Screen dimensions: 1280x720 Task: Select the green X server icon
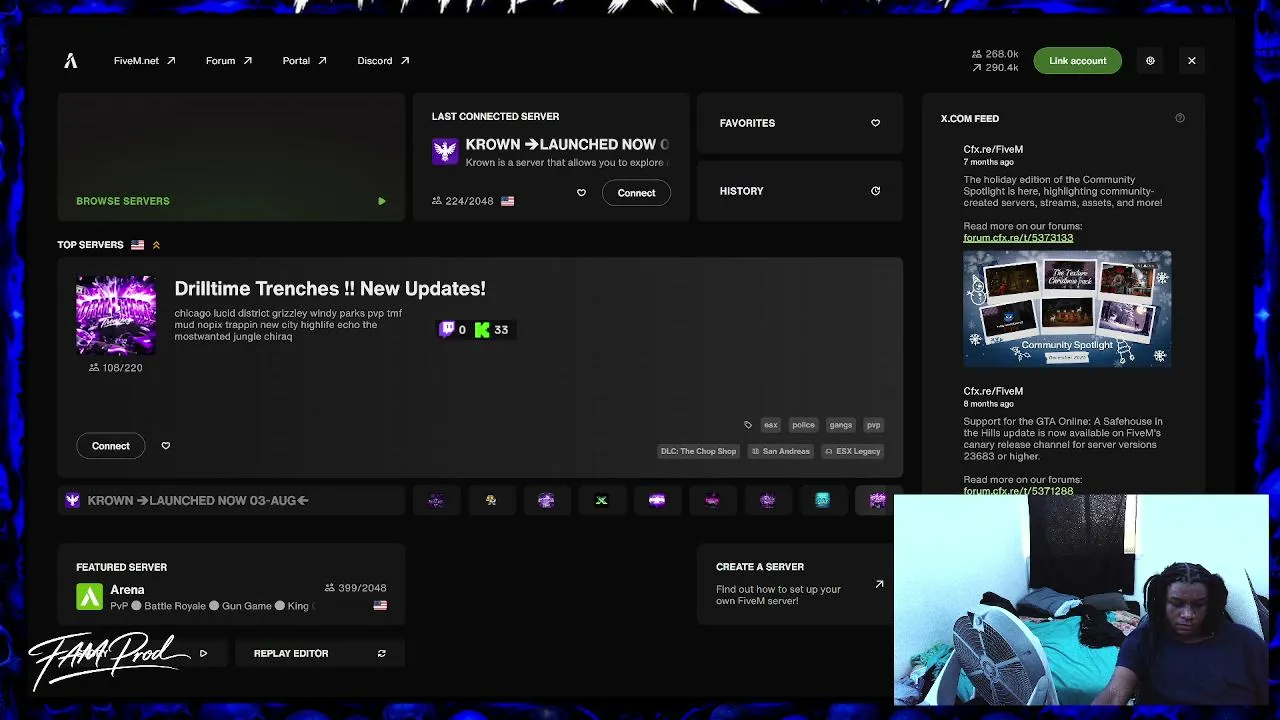tap(601, 500)
